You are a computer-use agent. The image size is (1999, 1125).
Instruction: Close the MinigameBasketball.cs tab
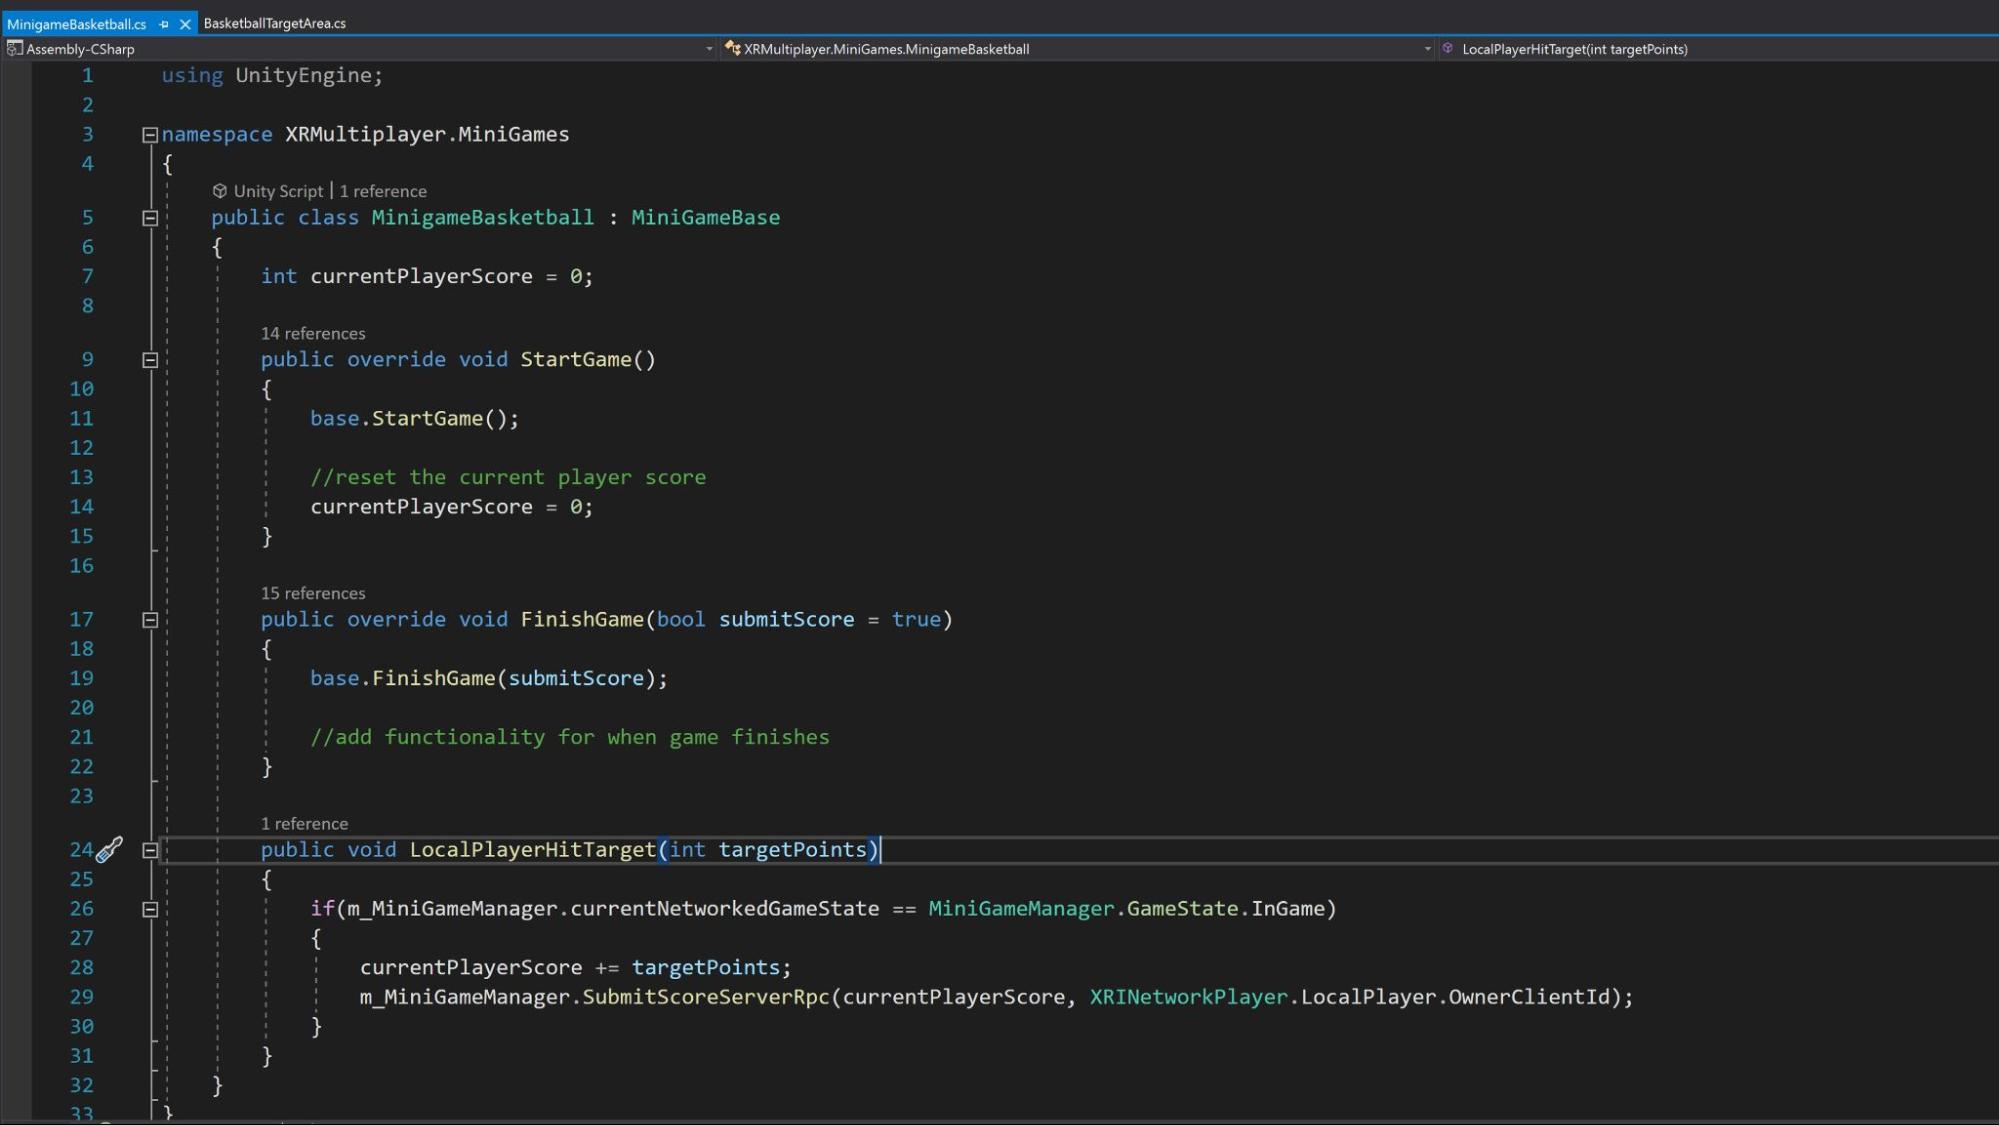(x=184, y=22)
